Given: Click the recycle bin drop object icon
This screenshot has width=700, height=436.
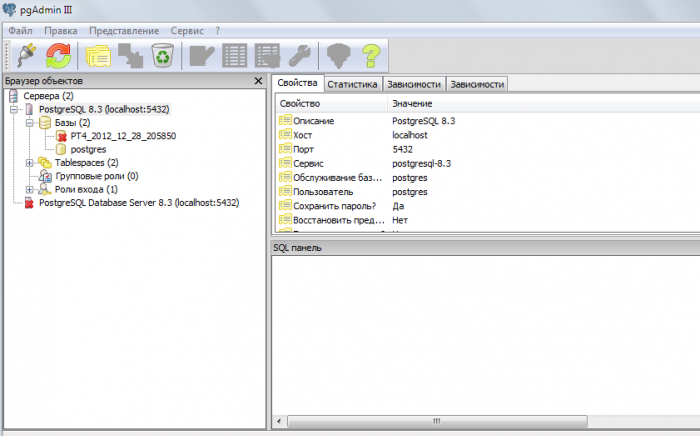Looking at the screenshot, I should (162, 56).
